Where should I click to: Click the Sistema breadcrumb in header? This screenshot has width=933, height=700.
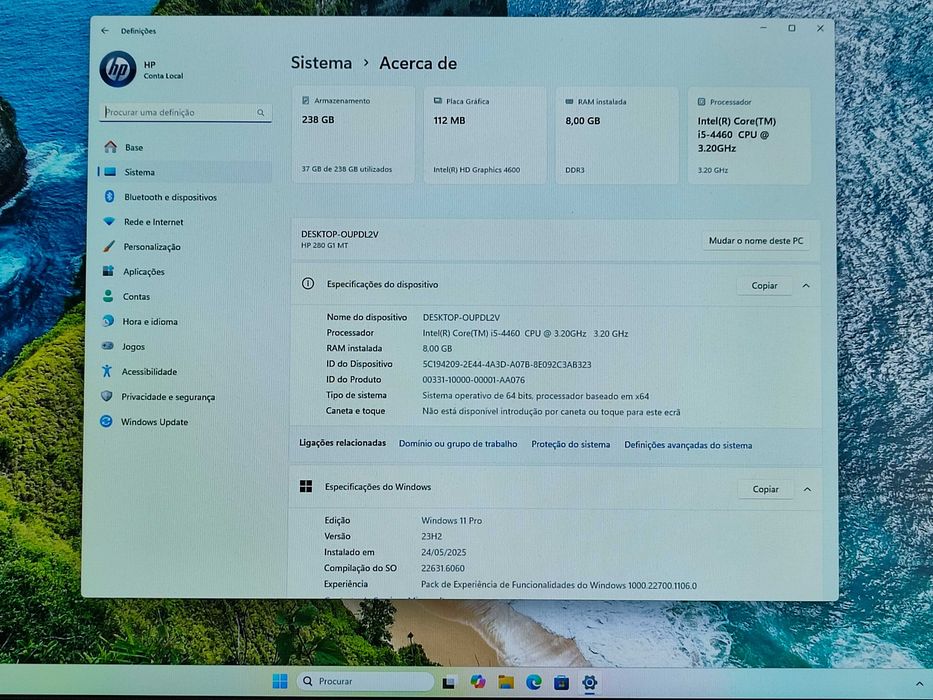point(321,62)
